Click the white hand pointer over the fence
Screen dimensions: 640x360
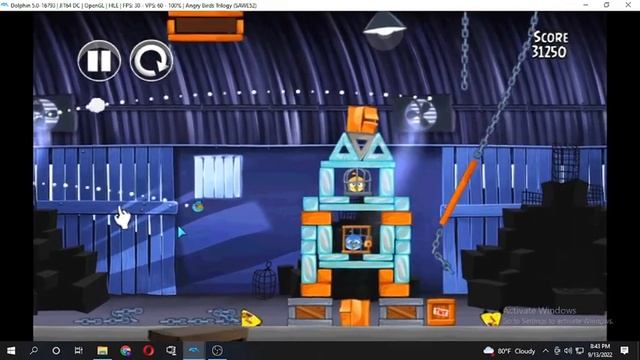(x=122, y=217)
